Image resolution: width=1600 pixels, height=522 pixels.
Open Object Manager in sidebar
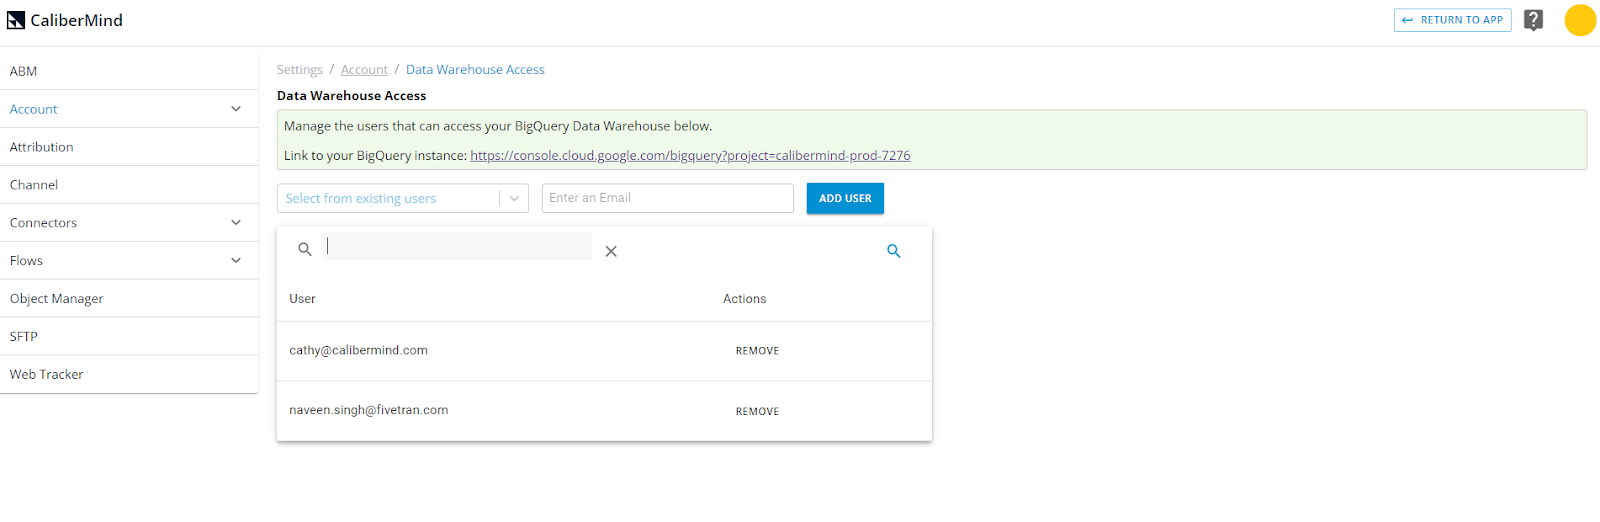click(x=129, y=299)
